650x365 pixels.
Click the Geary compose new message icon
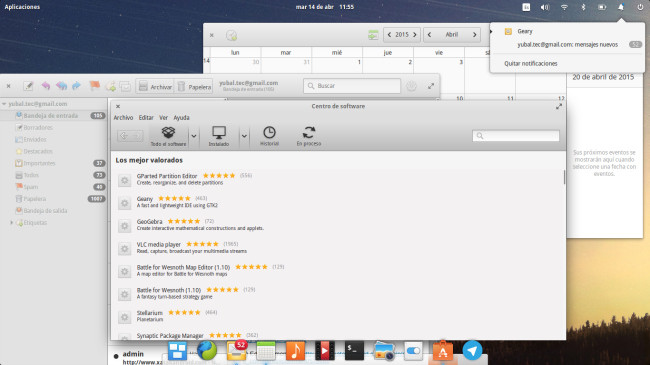point(28,86)
